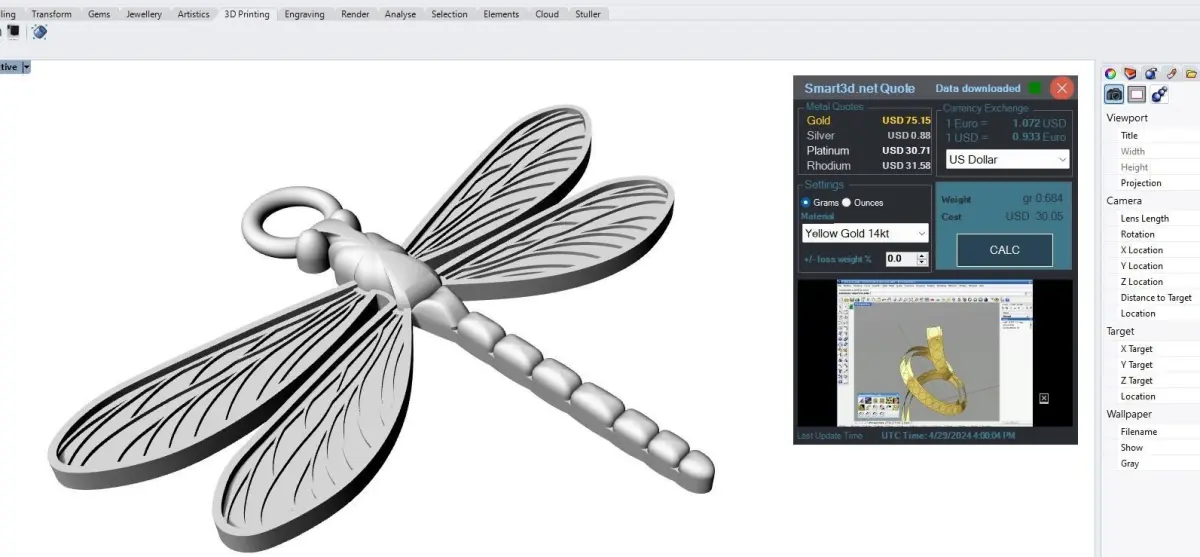Open the Render tab
The image size is (1200, 557).
click(355, 14)
